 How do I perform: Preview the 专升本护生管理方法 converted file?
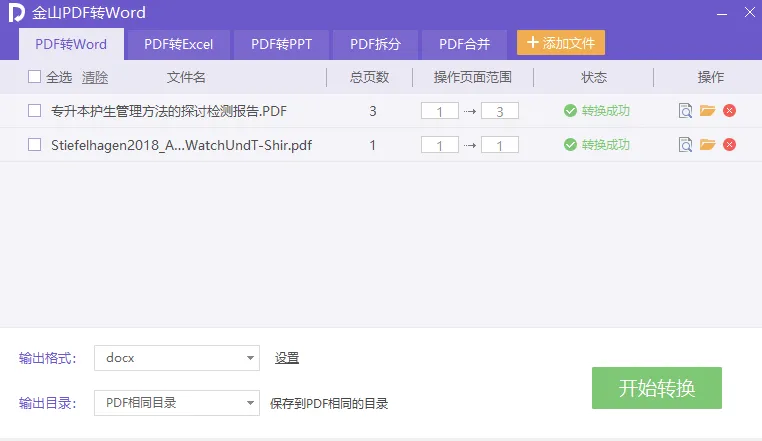pos(685,111)
